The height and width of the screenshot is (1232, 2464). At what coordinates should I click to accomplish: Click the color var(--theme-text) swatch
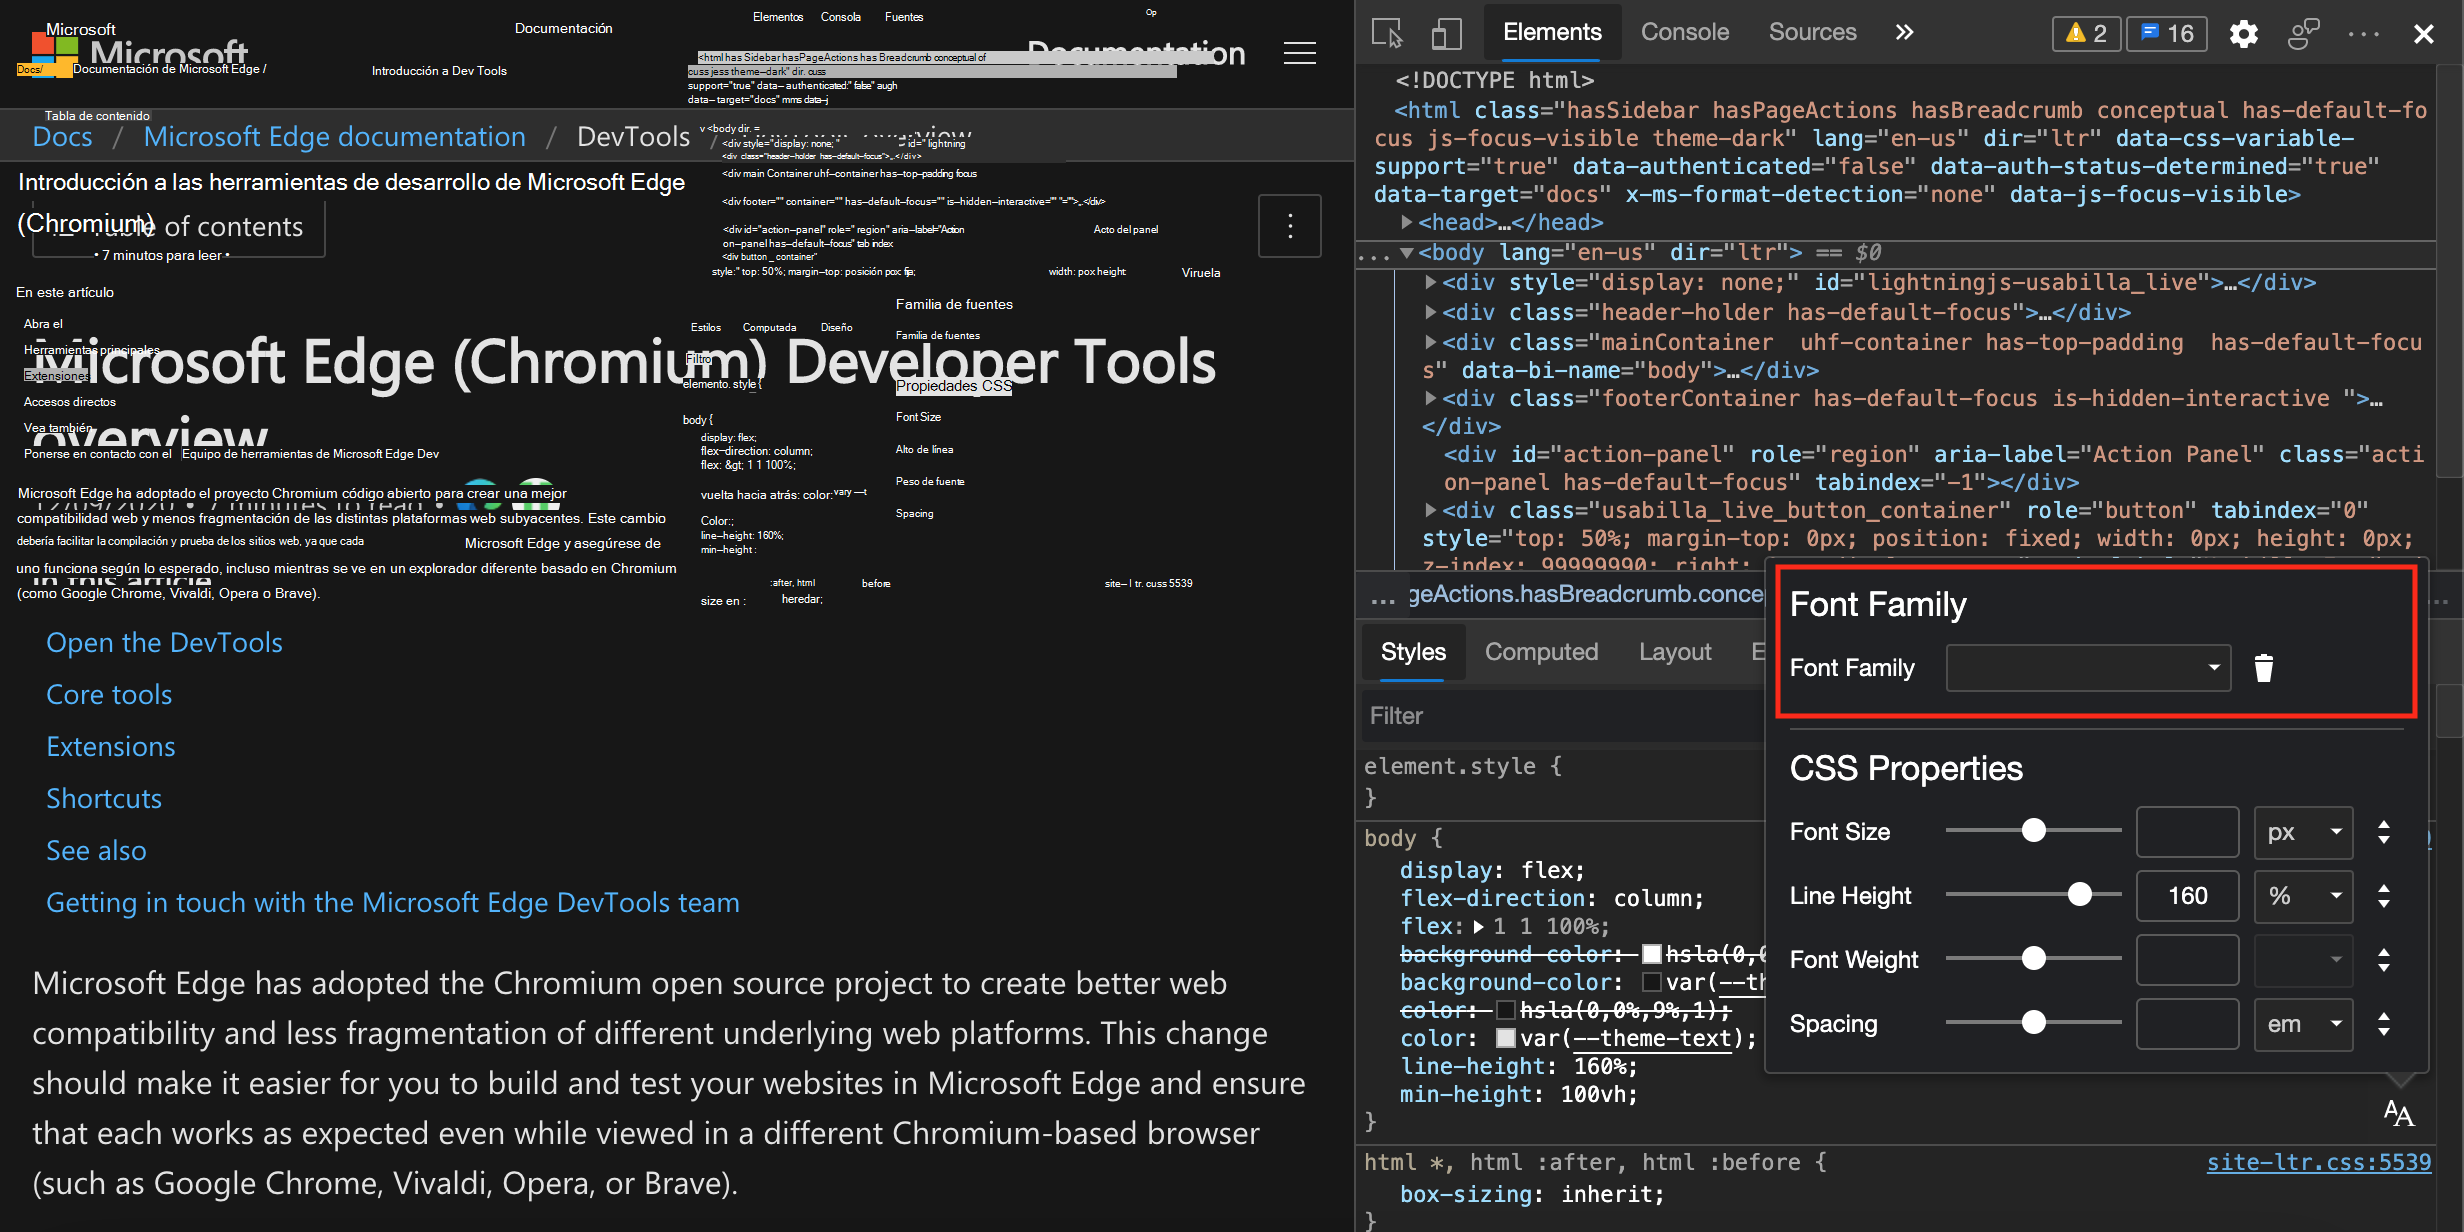[1505, 1038]
